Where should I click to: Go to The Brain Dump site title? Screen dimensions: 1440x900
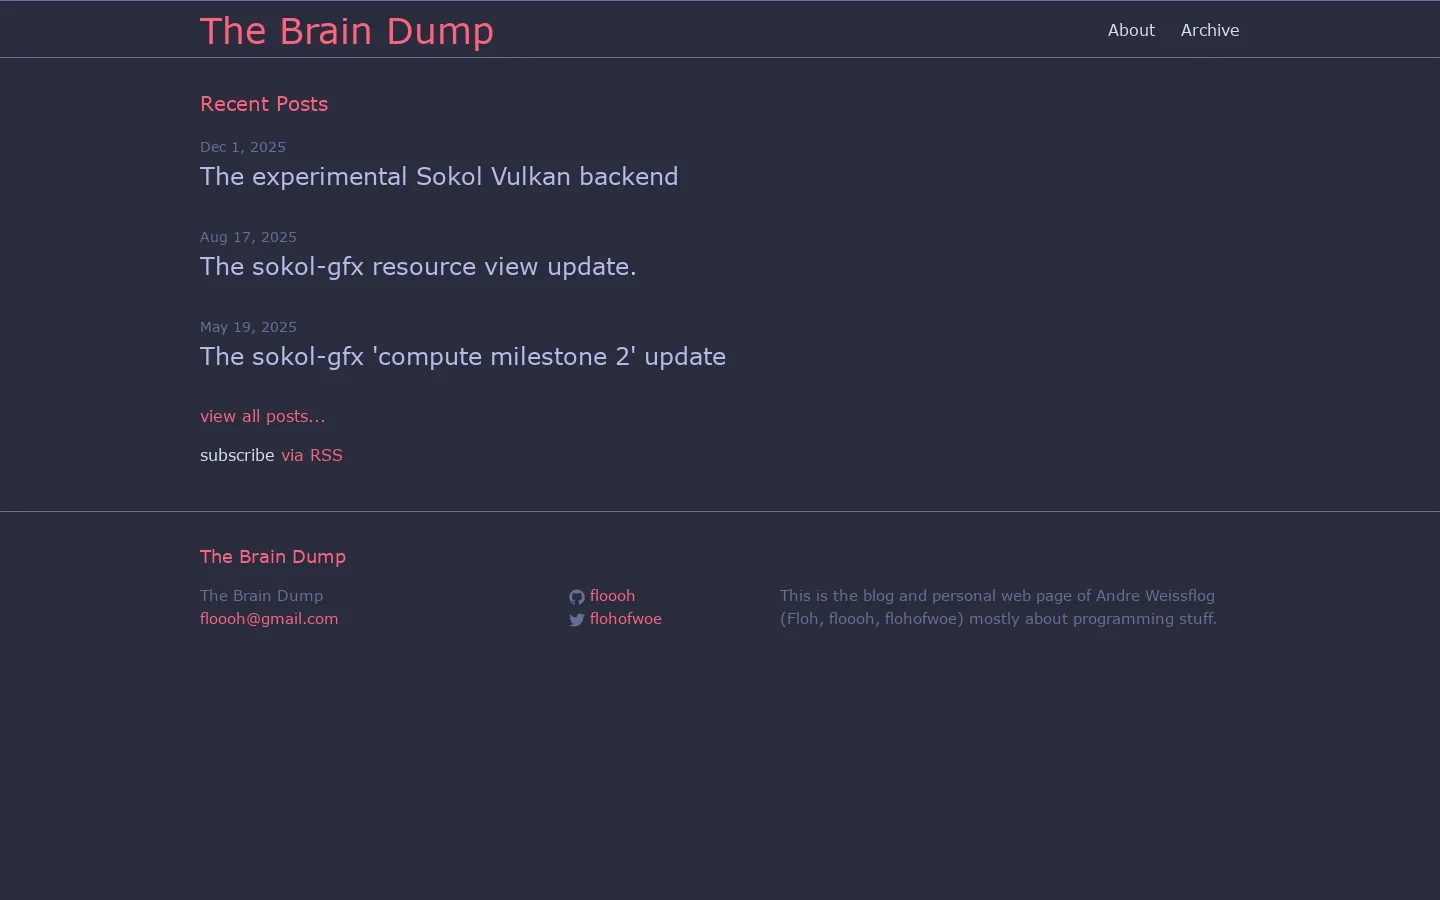point(347,31)
